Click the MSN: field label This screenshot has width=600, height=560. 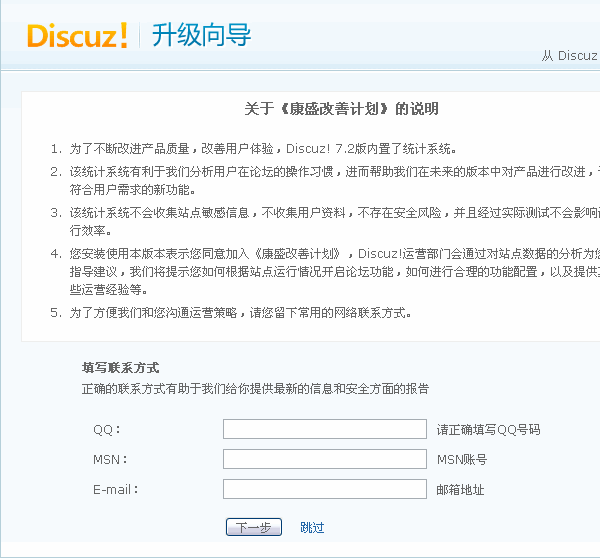[109, 460]
